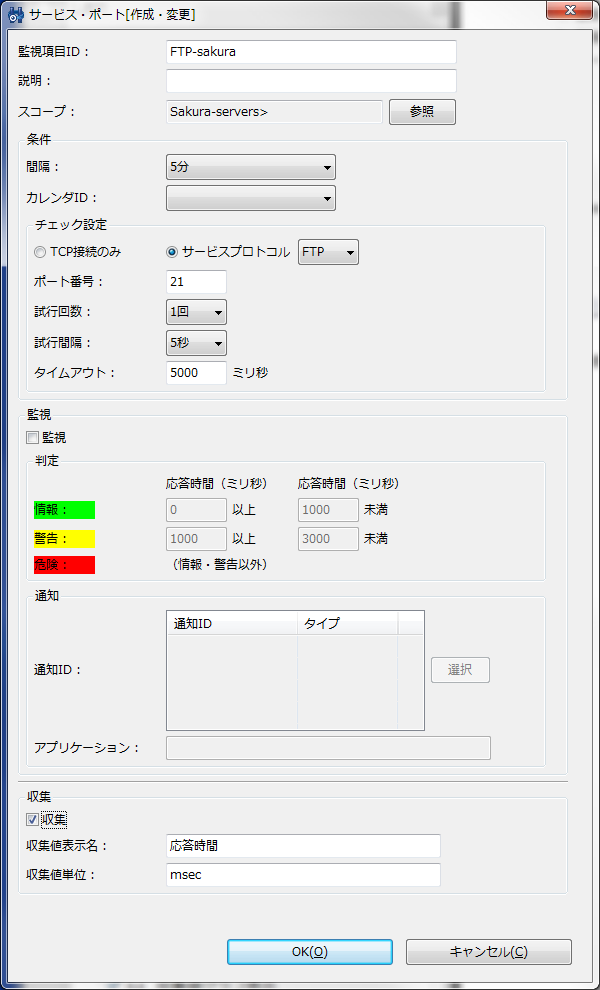Close the サービス・ポート dialog window
This screenshot has height=990, width=600.
[567, 11]
